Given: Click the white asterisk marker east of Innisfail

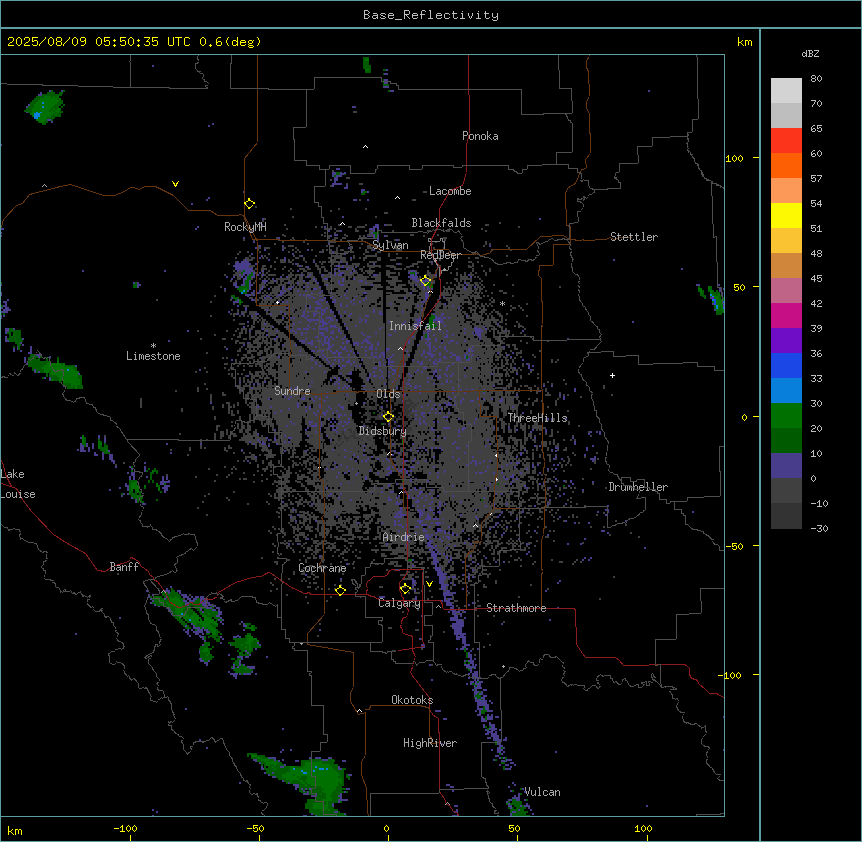Looking at the screenshot, I should click(502, 303).
